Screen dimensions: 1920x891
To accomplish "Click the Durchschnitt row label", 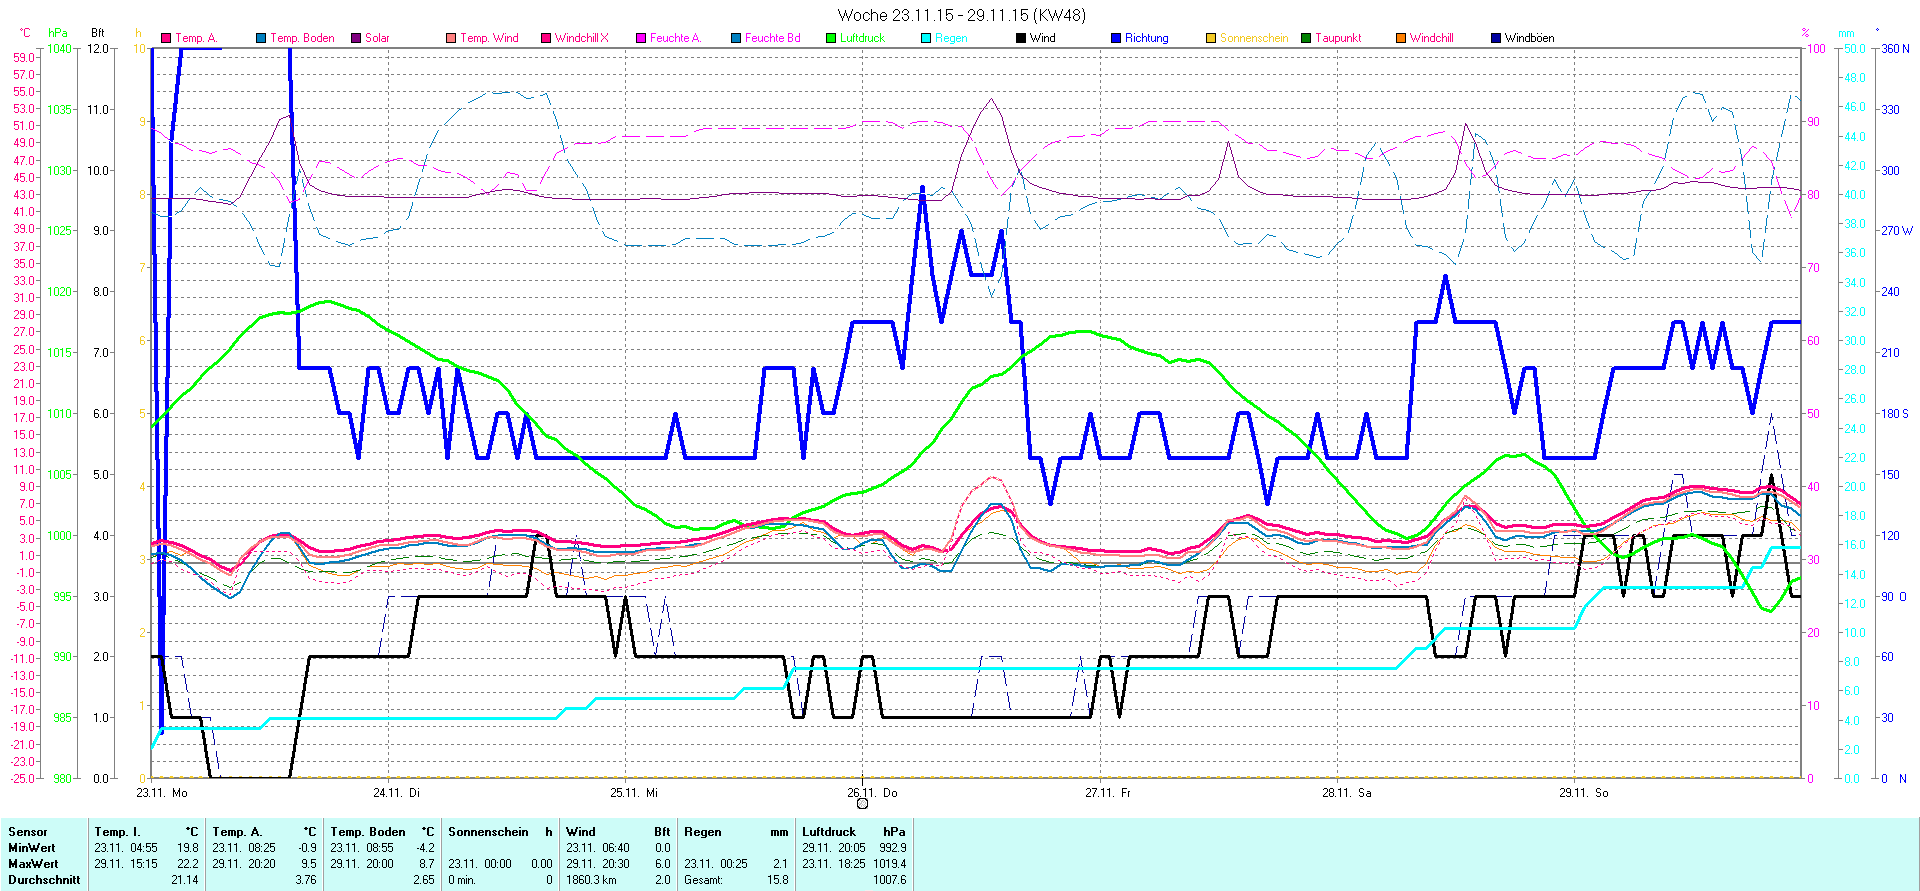I will [x=44, y=880].
